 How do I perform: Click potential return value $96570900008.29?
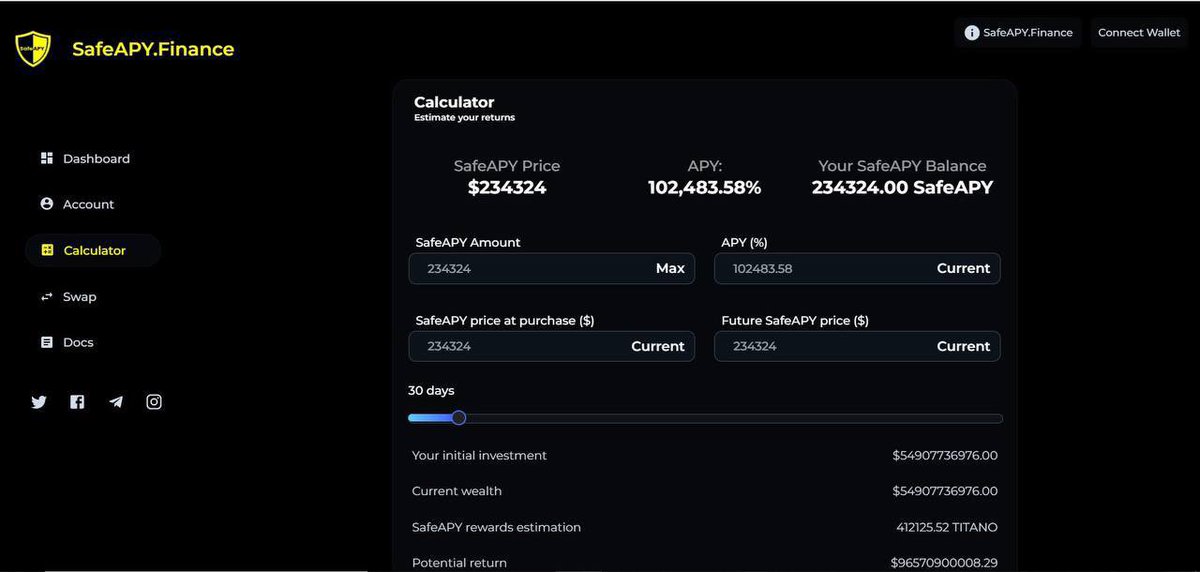944,563
